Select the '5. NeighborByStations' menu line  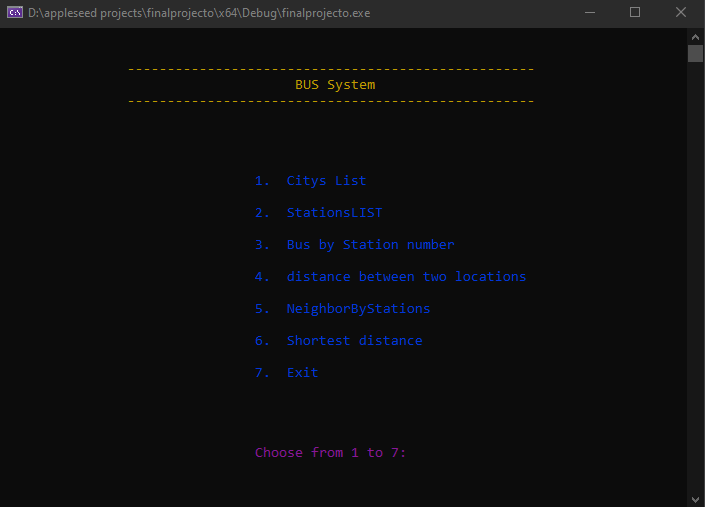pyautogui.click(x=342, y=308)
